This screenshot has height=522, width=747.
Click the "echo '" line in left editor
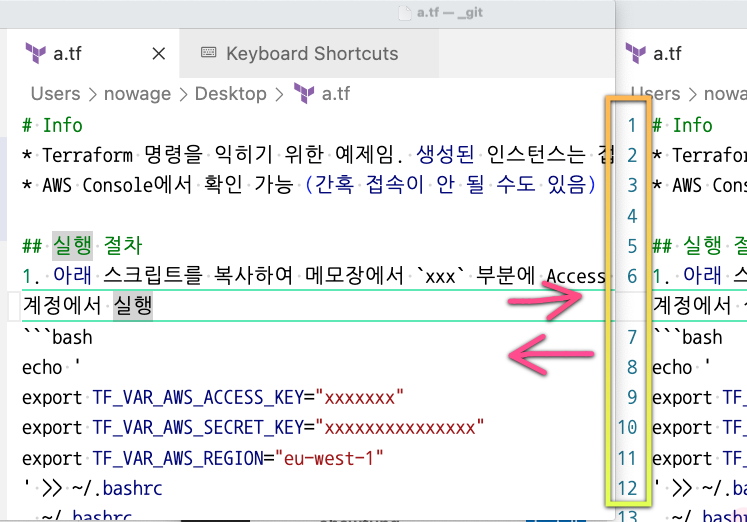(51, 367)
